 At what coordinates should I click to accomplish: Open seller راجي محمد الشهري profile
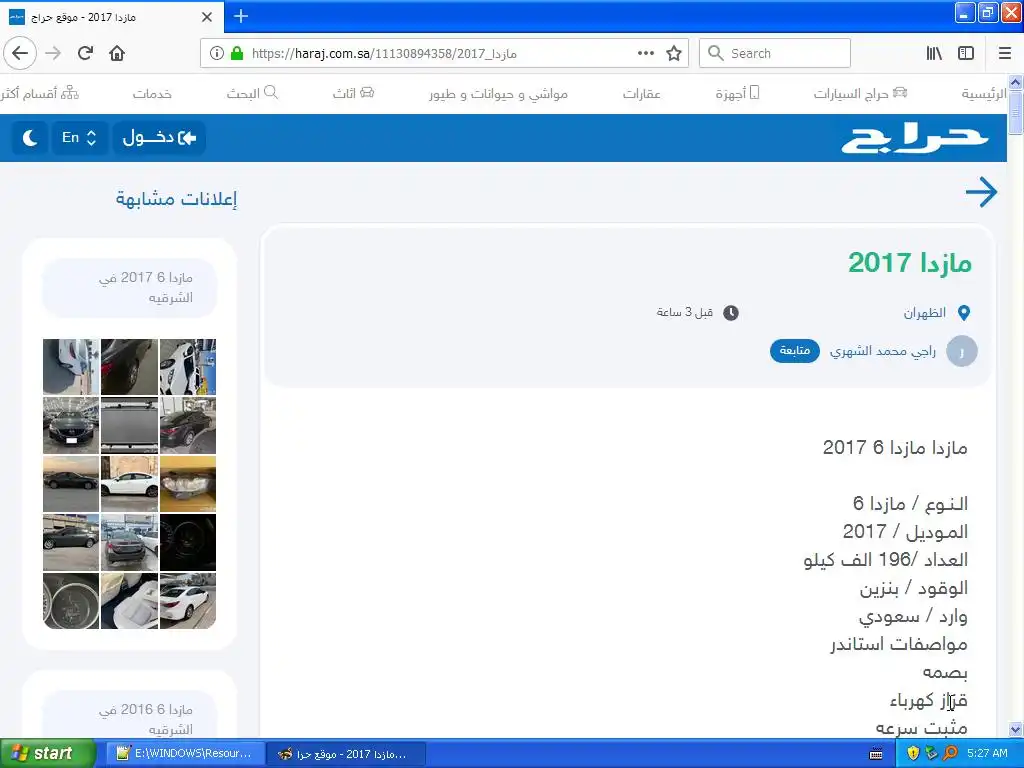pos(882,351)
